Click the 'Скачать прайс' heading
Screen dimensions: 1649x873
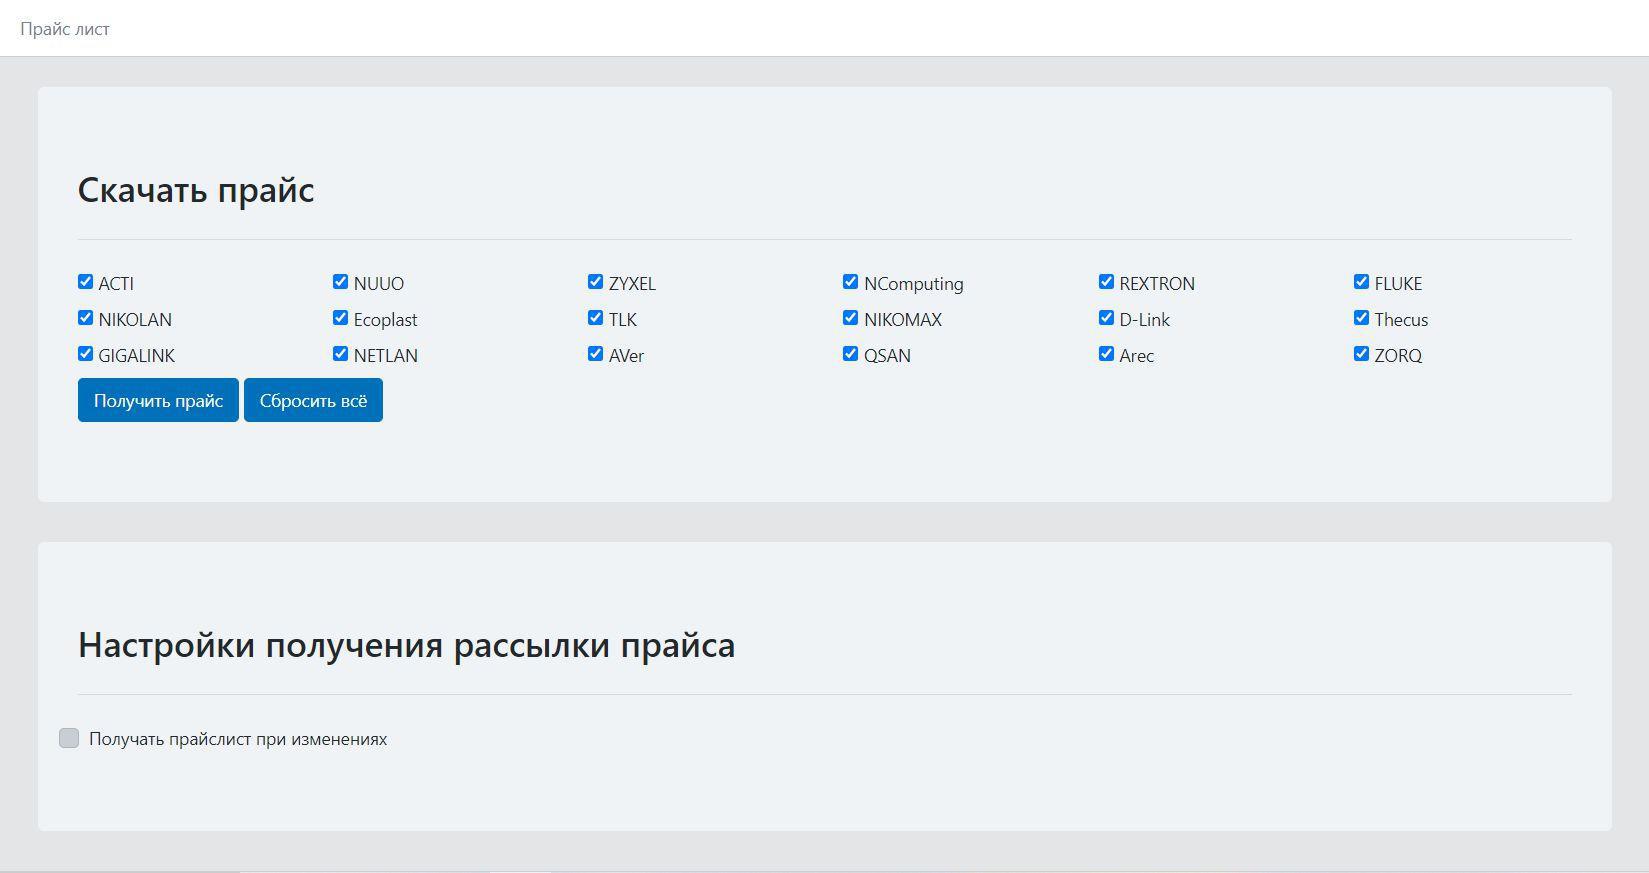pos(196,190)
